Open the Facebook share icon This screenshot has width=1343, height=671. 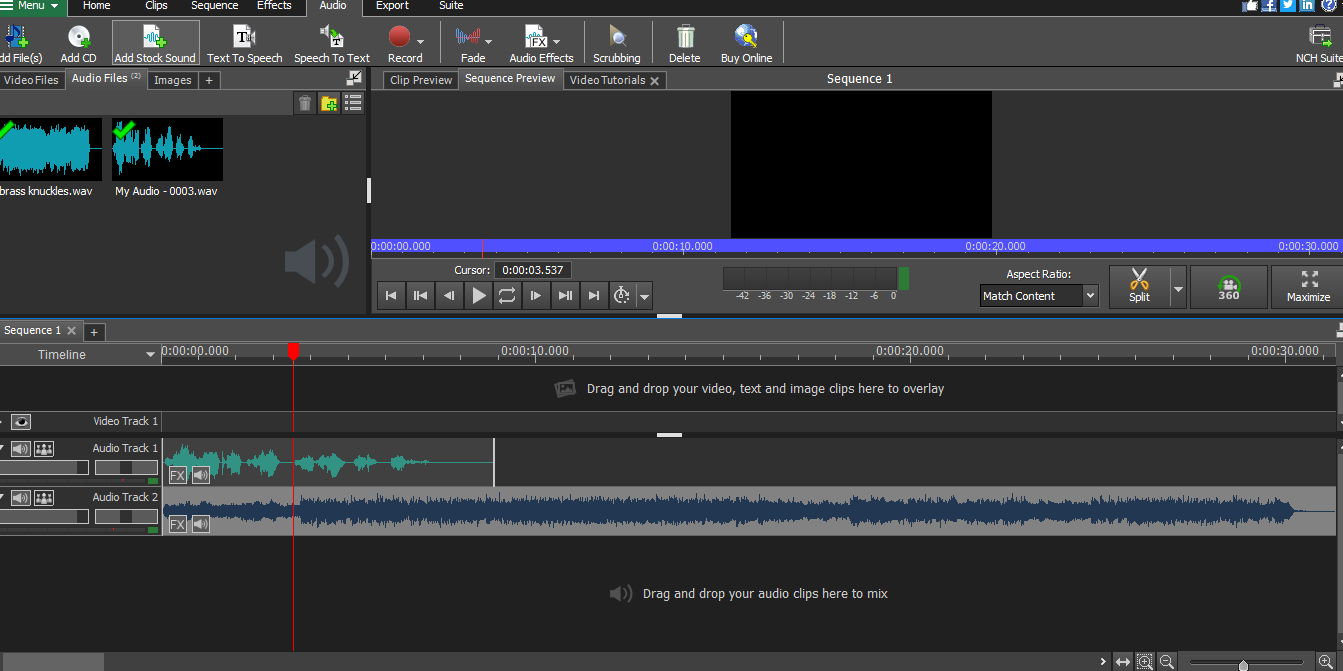tap(1269, 6)
